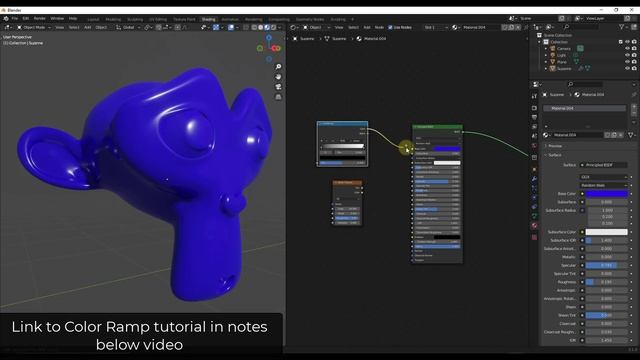Click the Roughness value slider
The width and height of the screenshot is (640, 360).
(x=607, y=282)
